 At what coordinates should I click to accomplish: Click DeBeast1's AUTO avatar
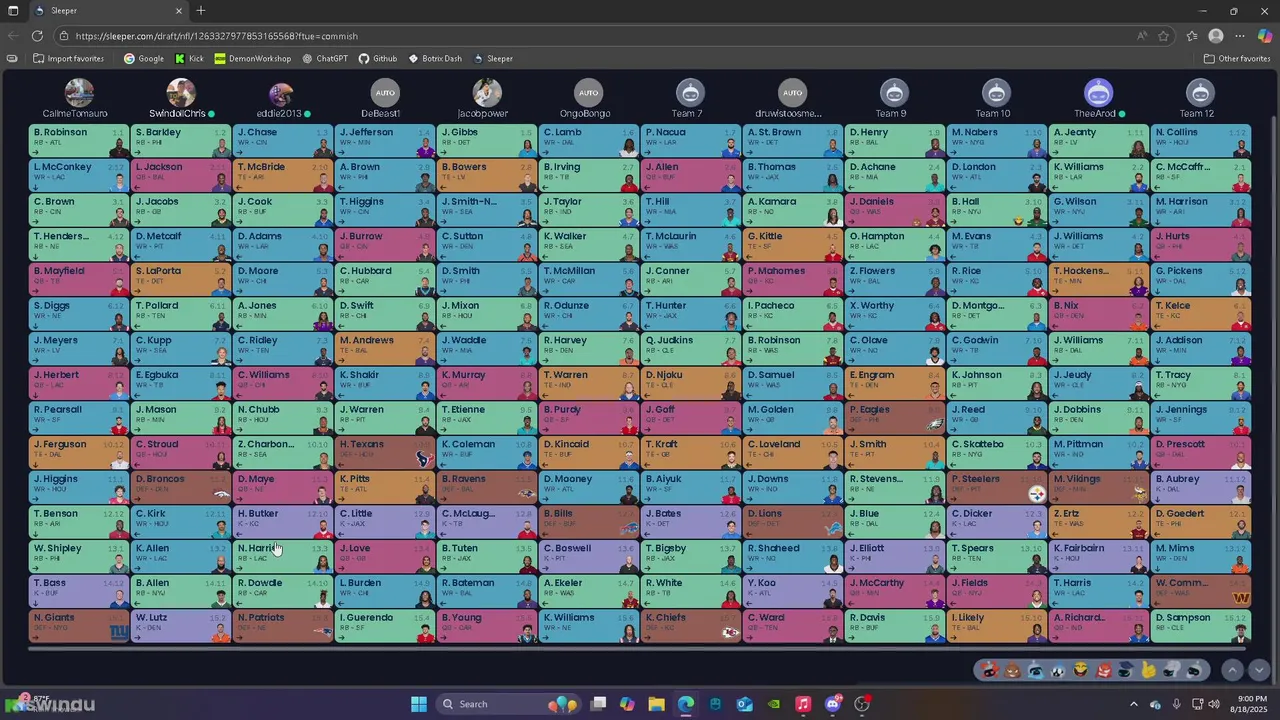coord(384,93)
